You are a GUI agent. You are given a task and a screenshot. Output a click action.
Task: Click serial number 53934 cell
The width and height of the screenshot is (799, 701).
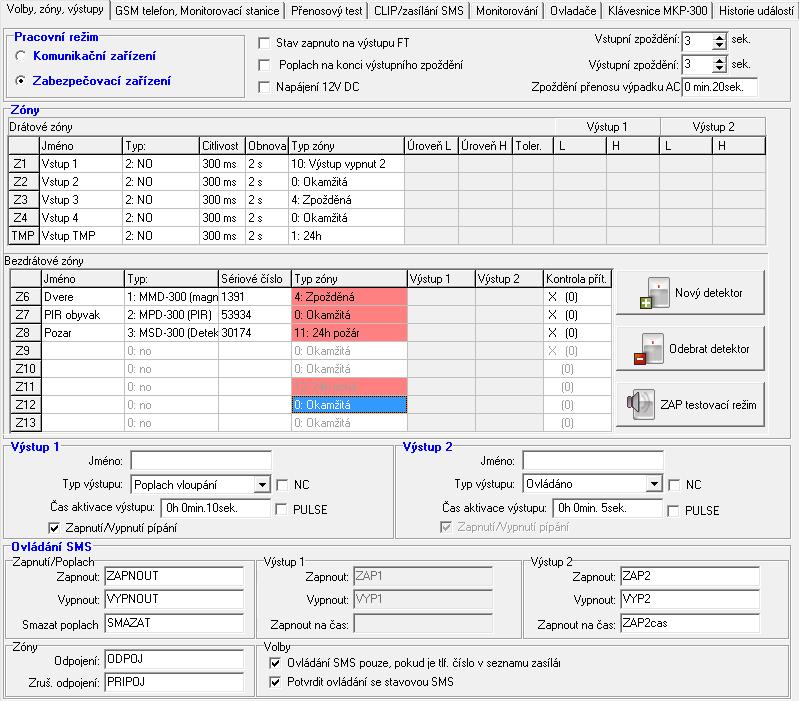[x=255, y=315]
